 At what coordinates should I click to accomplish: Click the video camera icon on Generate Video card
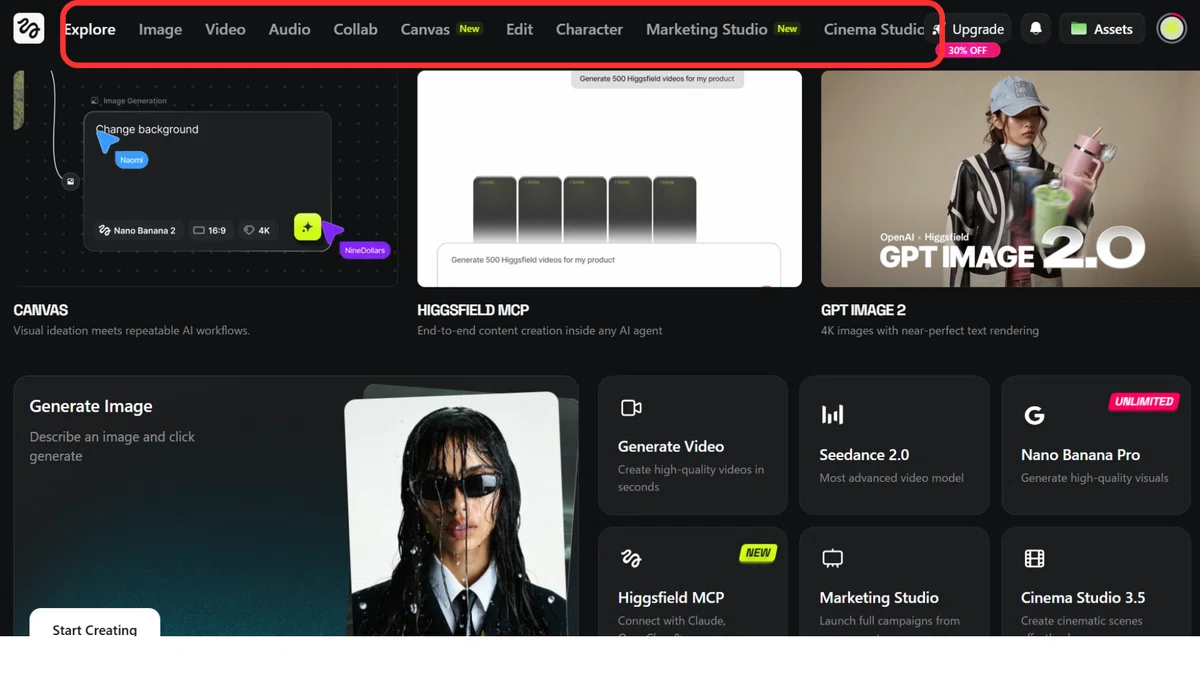(631, 408)
